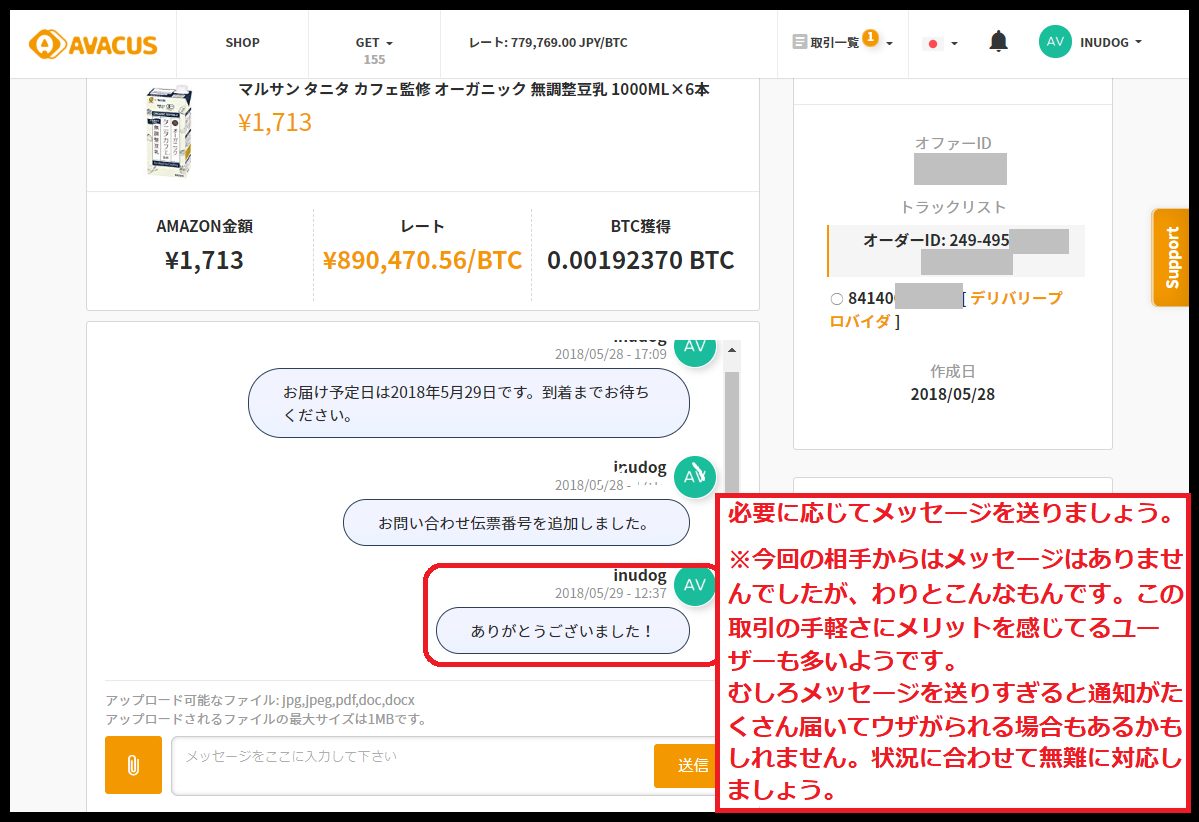
Task: Click the AV user avatar in header
Action: click(1055, 42)
